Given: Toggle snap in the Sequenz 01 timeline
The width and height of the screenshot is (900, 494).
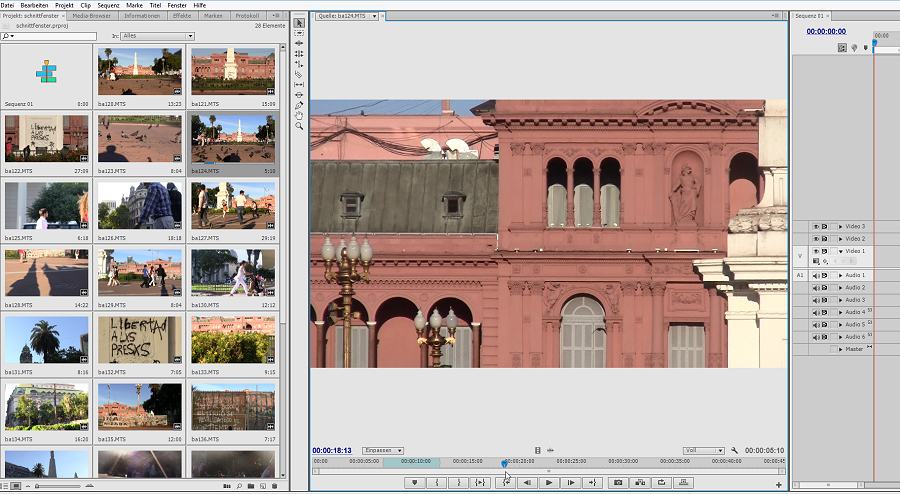Looking at the screenshot, I should coord(842,48).
